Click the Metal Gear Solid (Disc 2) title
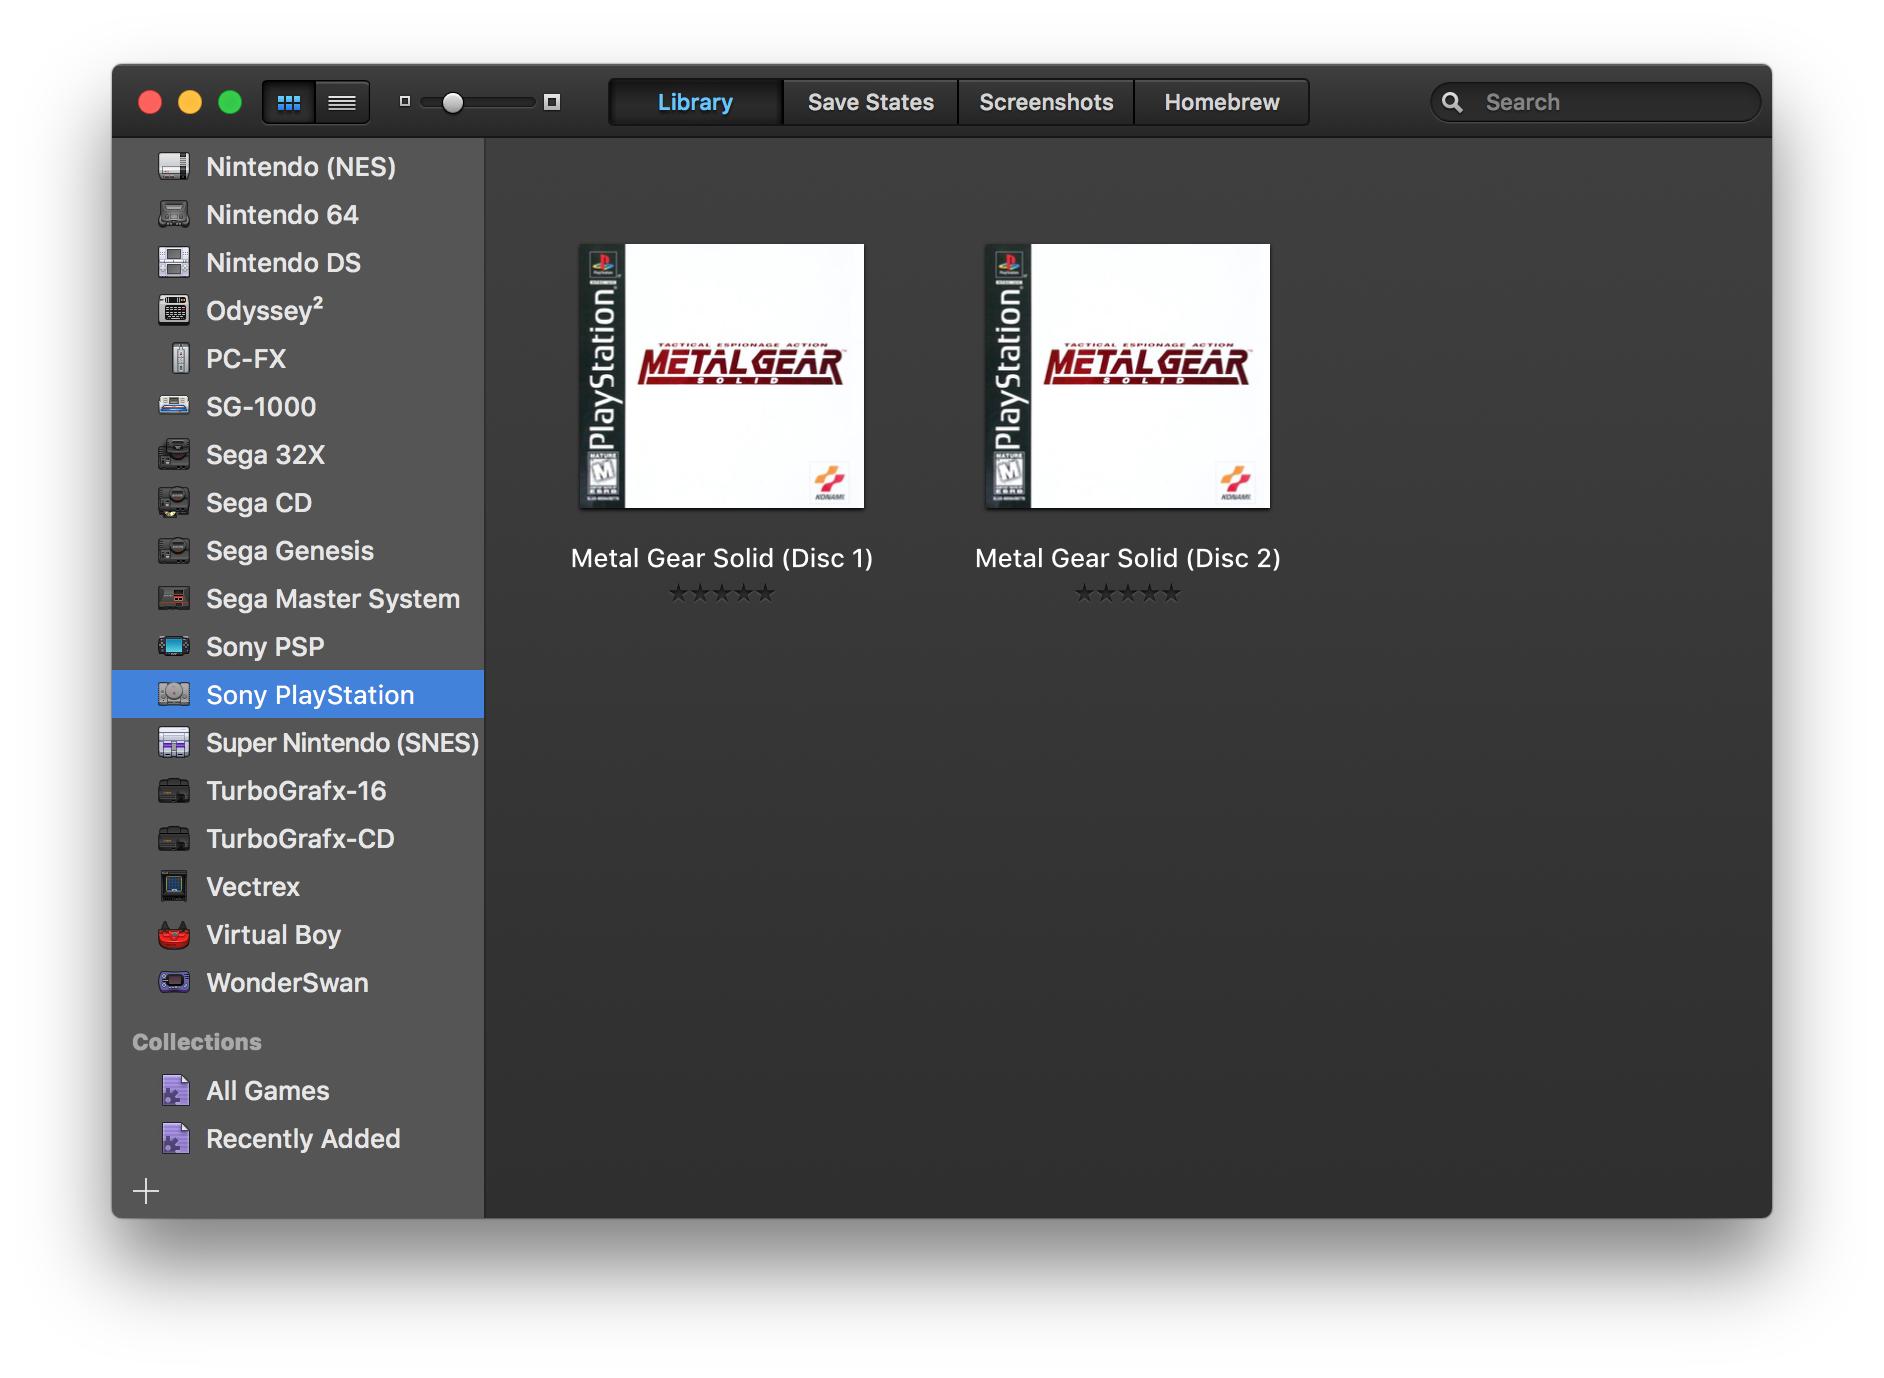1884x1378 pixels. [1128, 558]
